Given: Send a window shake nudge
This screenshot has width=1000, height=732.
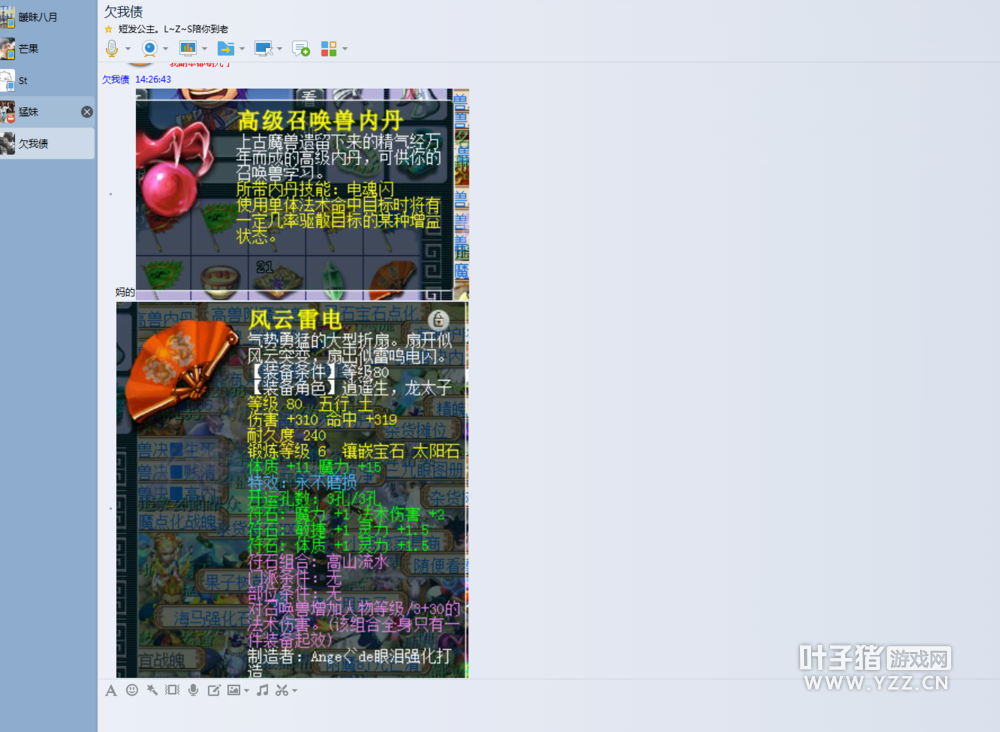Looking at the screenshot, I should (172, 690).
